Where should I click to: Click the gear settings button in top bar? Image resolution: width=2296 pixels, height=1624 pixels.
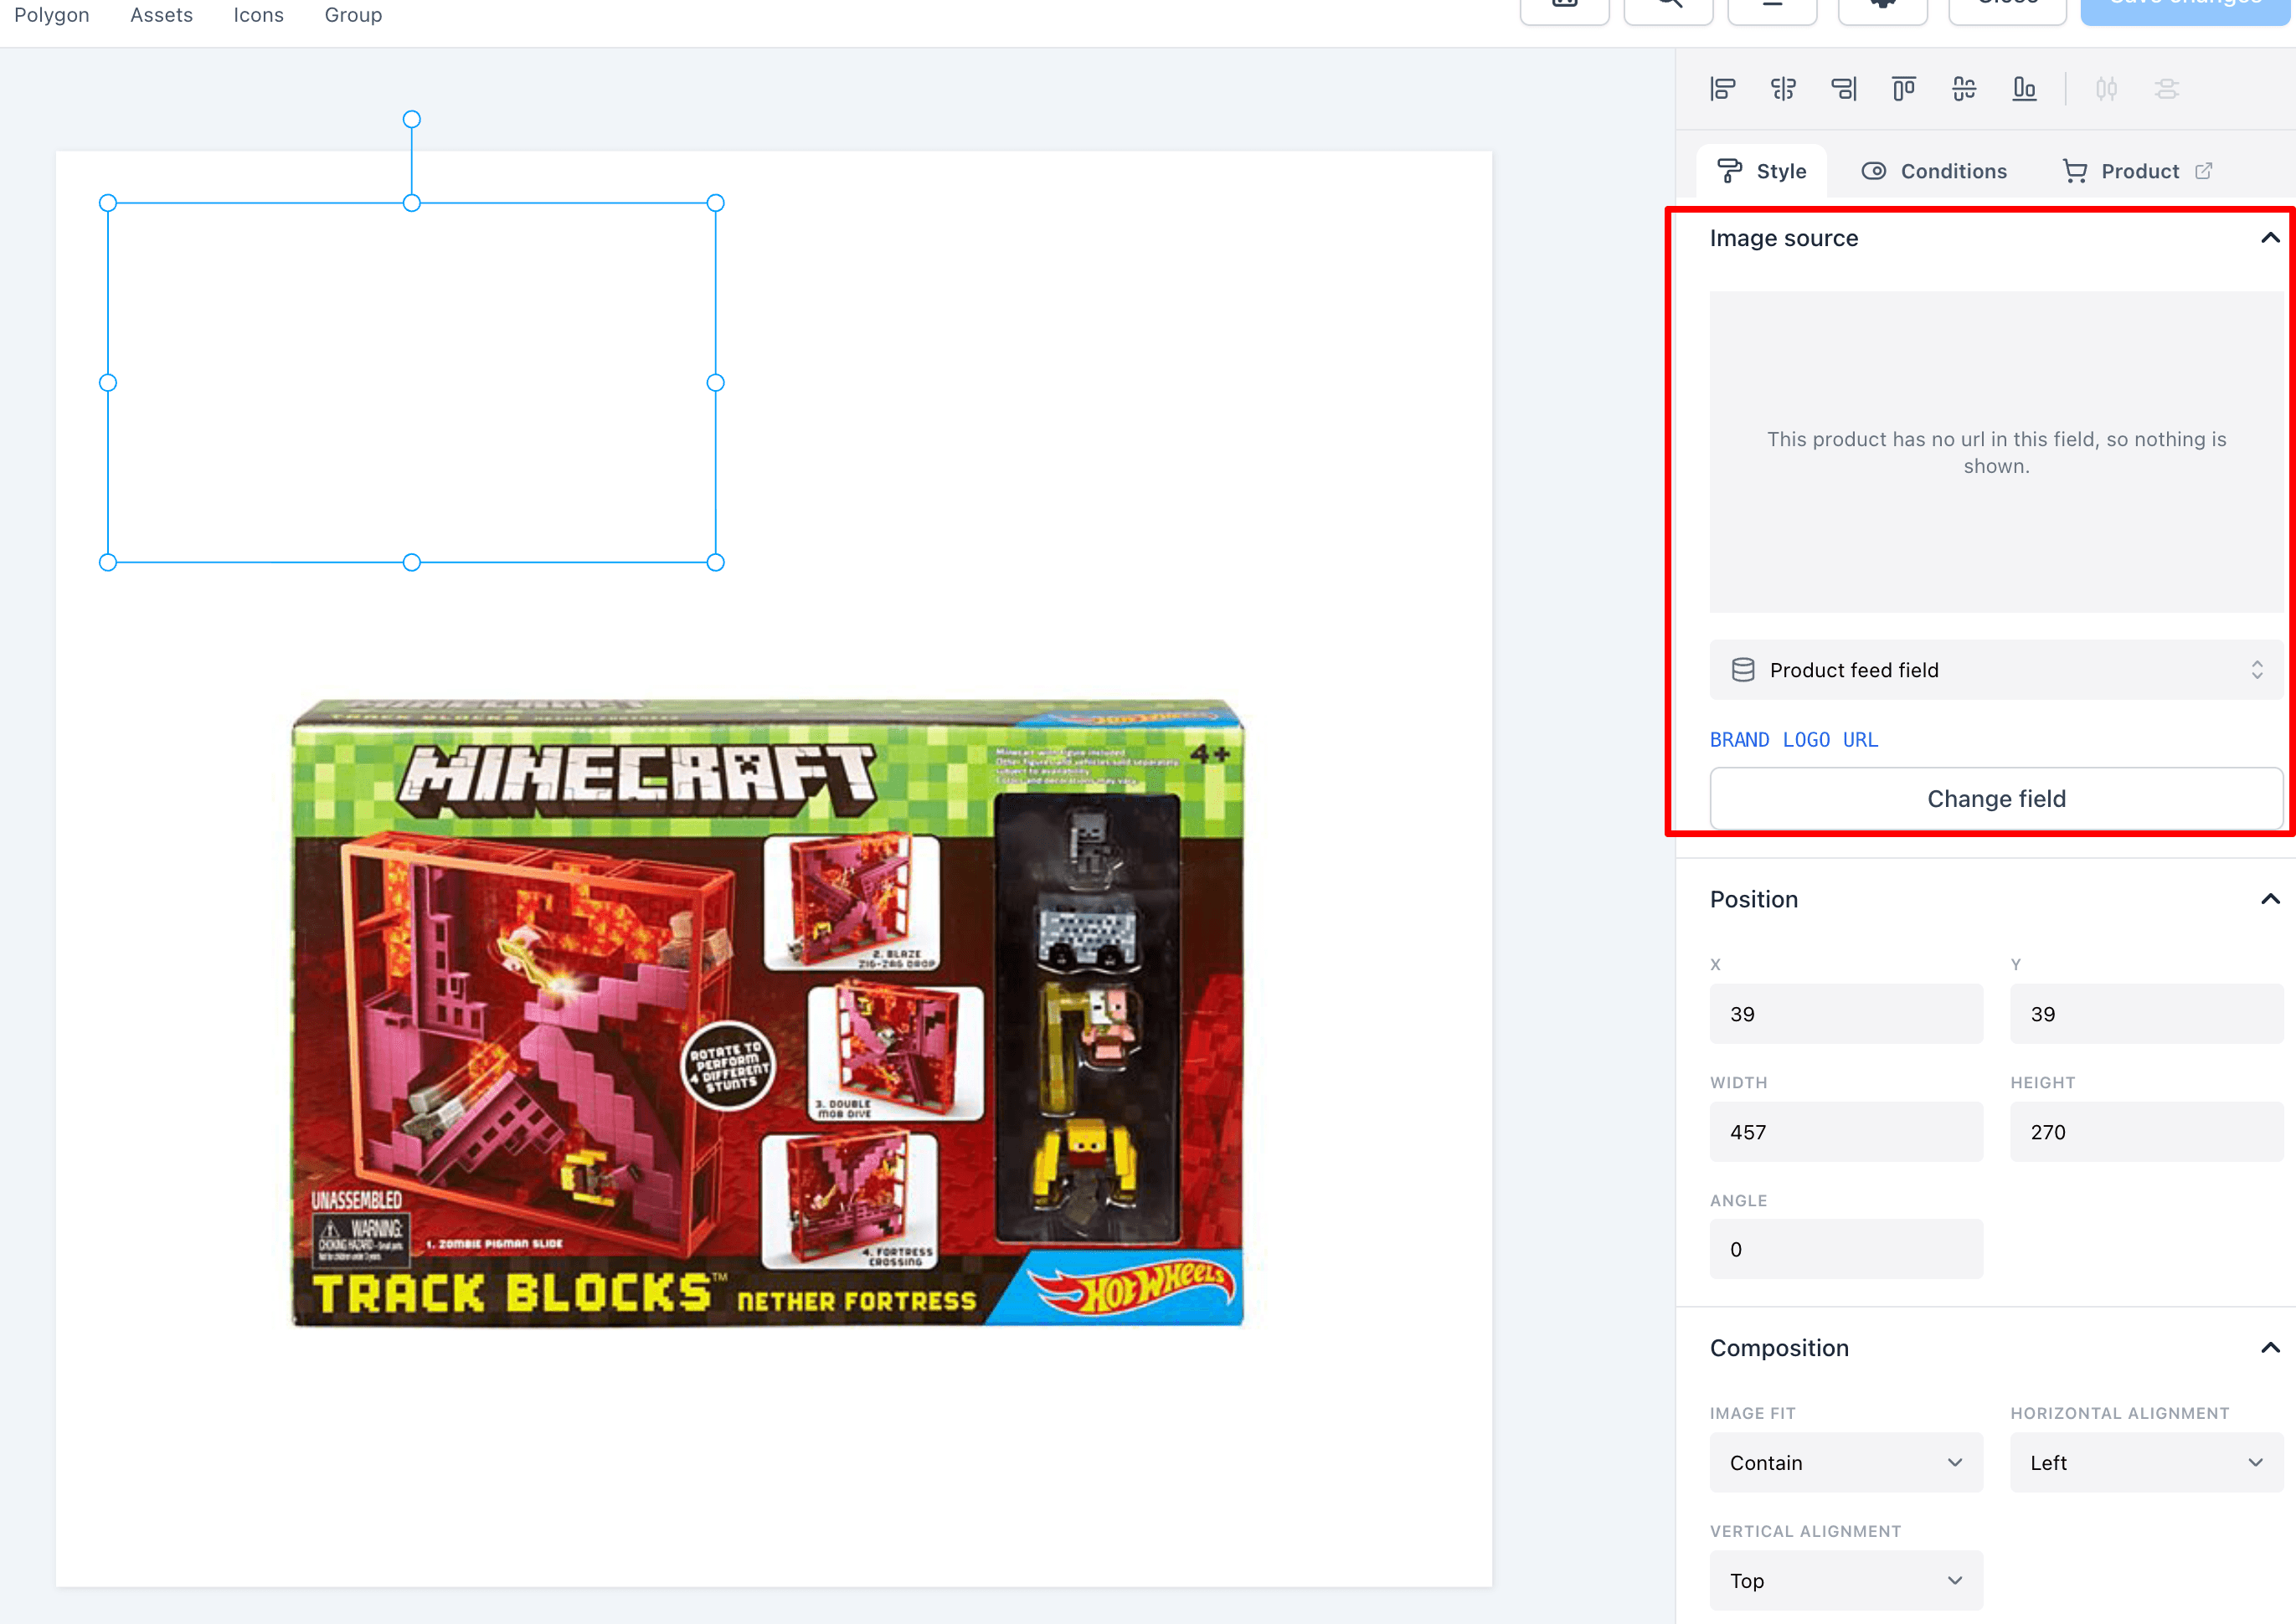pyautogui.click(x=1882, y=8)
